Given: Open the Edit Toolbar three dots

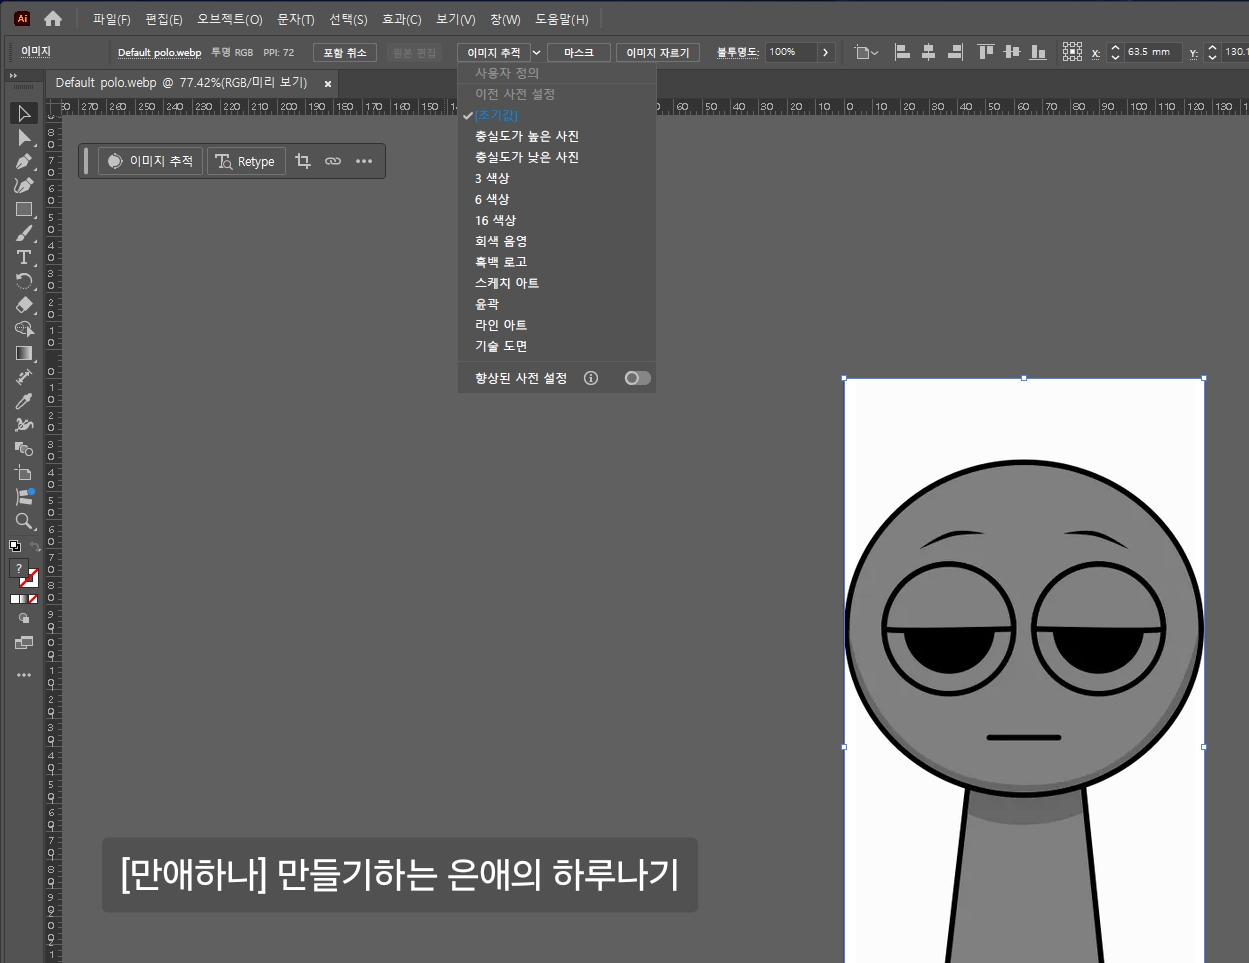Looking at the screenshot, I should [24, 675].
